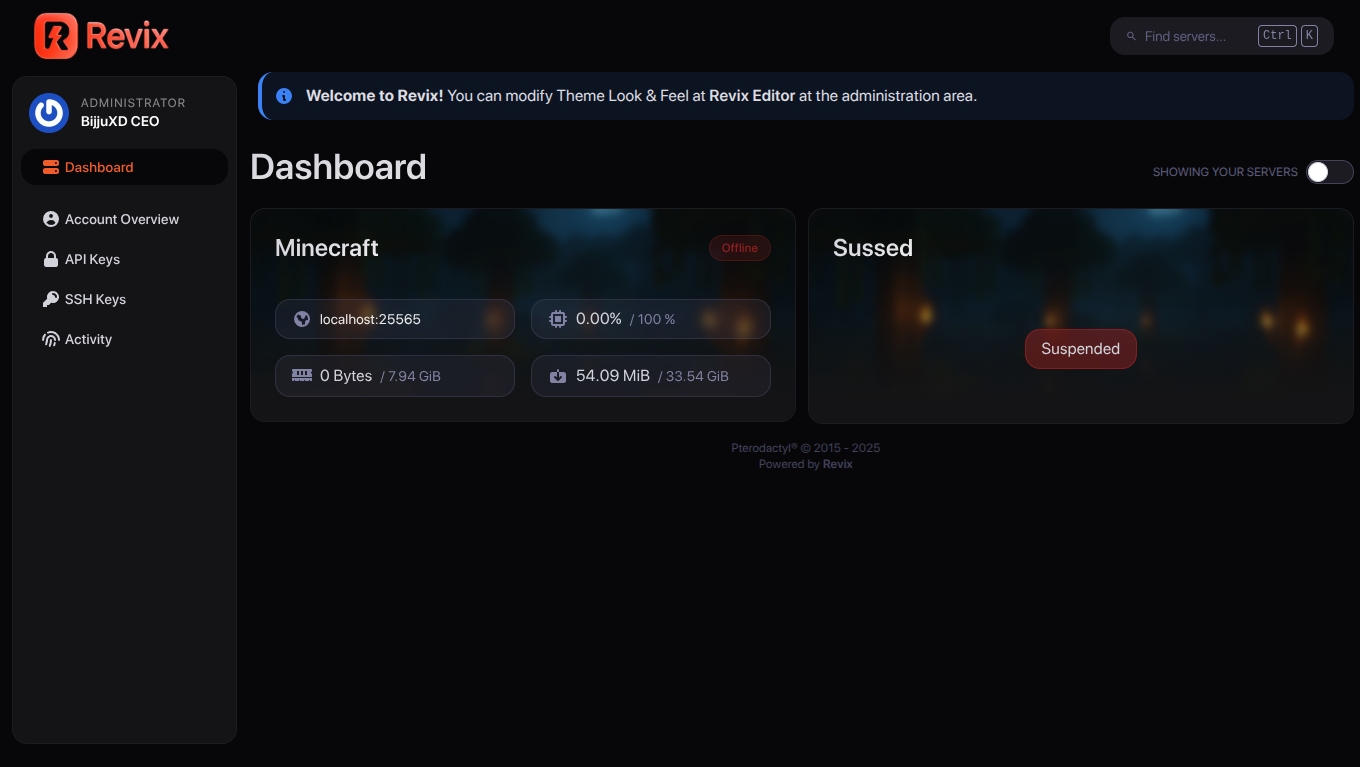This screenshot has width=1360, height=767.
Task: Click the info icon in welcome banner
Action: 284,96
